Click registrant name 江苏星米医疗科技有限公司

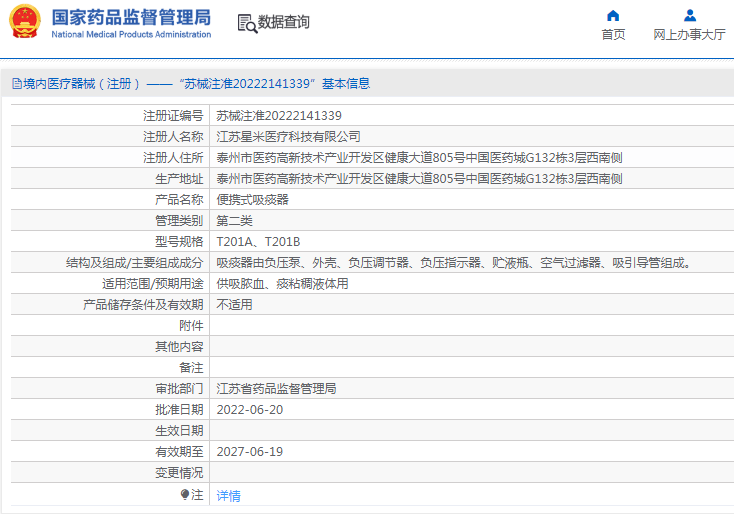(x=288, y=137)
